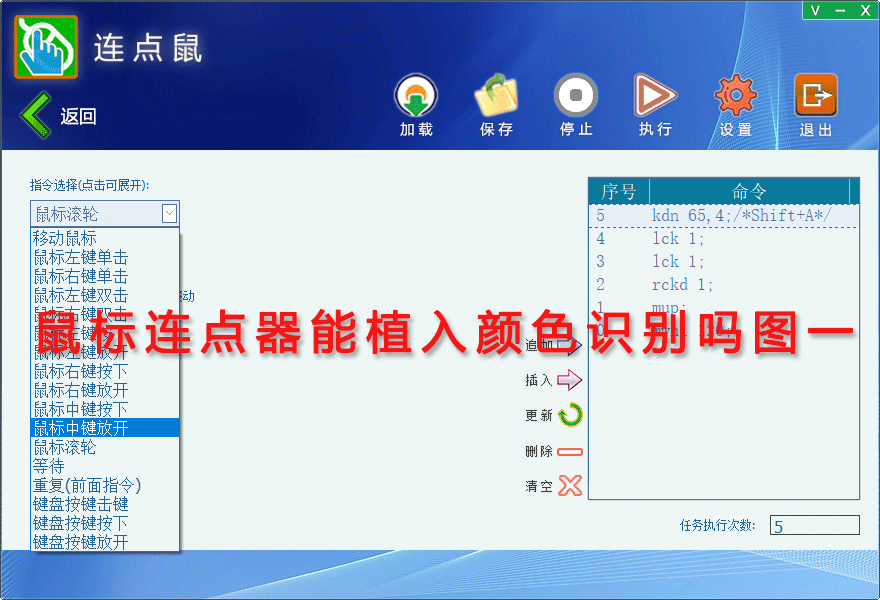Select 鼠标右键按下 in the command list
Viewport: 880px width, 600px height.
point(105,372)
